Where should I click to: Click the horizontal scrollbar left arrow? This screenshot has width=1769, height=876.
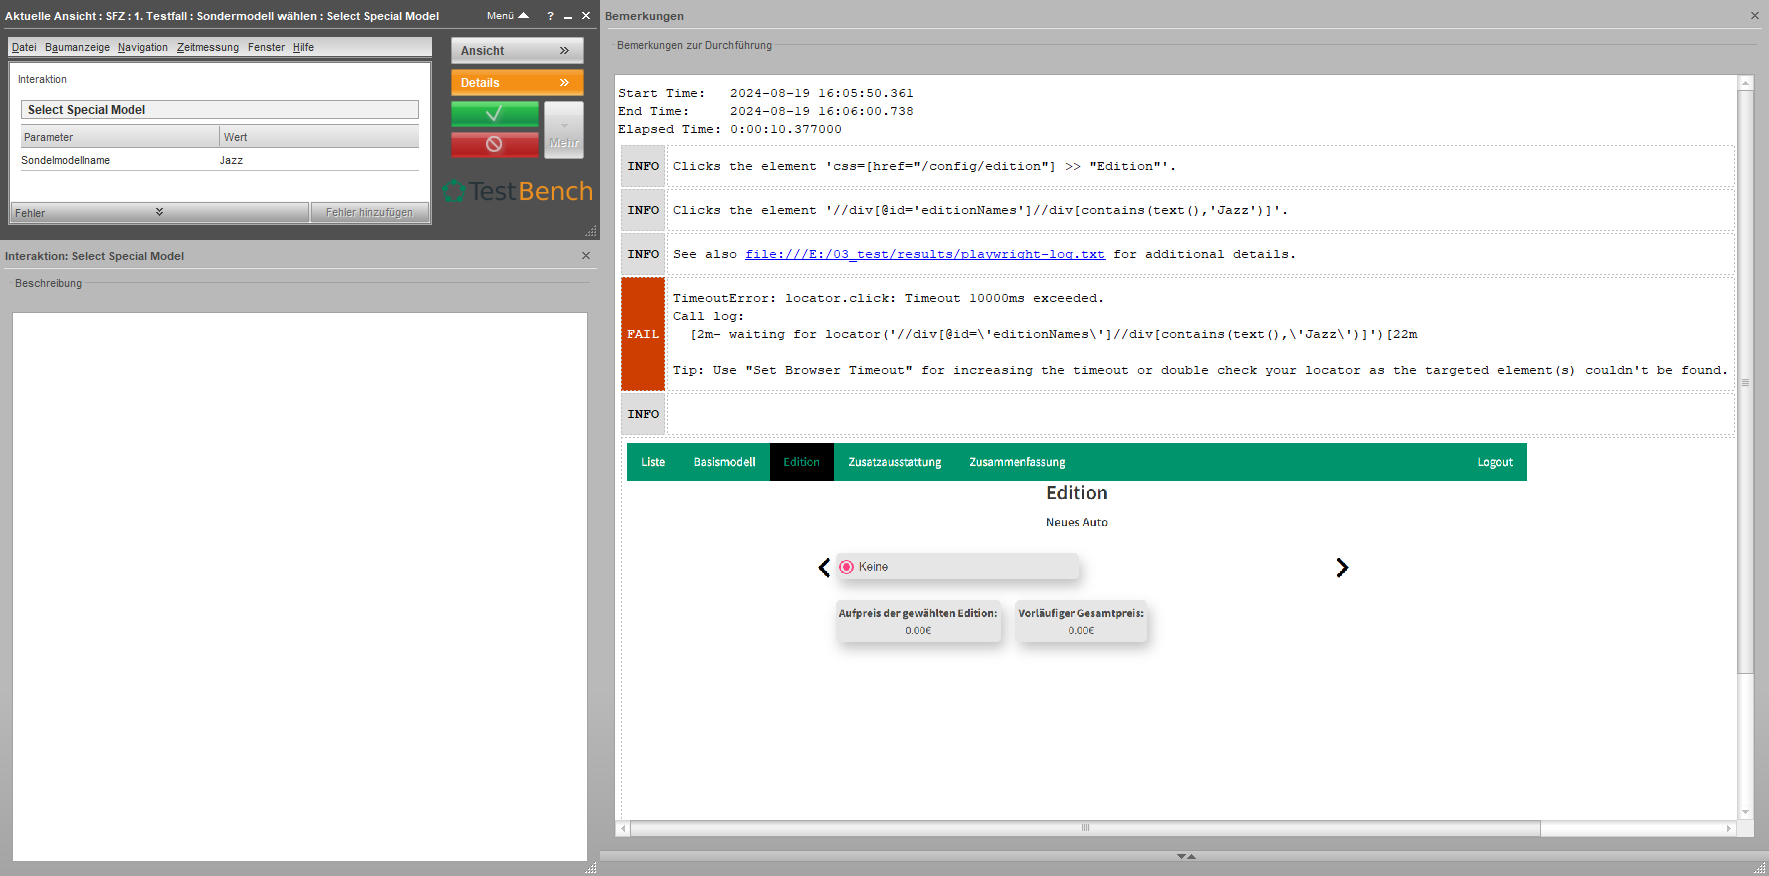[624, 828]
